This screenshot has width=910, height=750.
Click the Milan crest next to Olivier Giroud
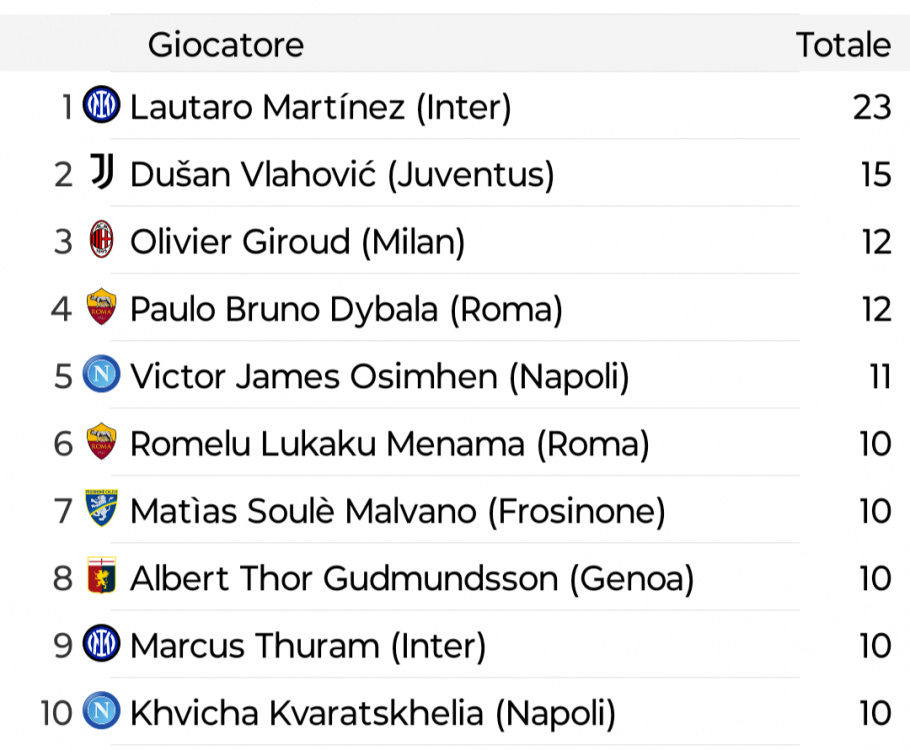coord(102,239)
